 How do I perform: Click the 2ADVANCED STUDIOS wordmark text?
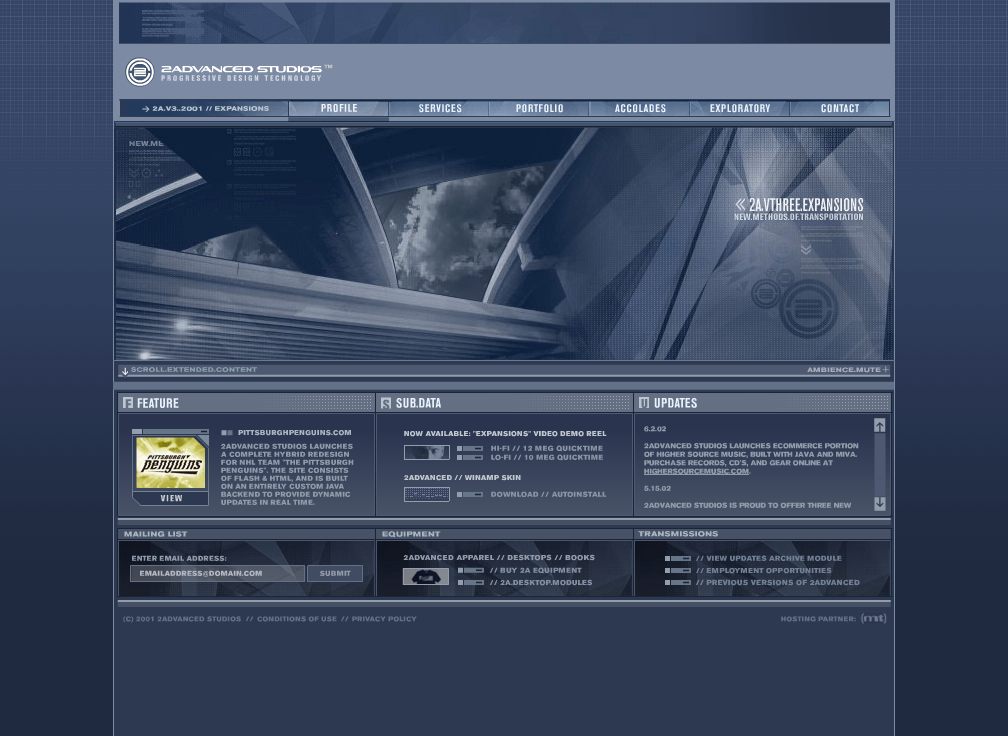click(241, 69)
